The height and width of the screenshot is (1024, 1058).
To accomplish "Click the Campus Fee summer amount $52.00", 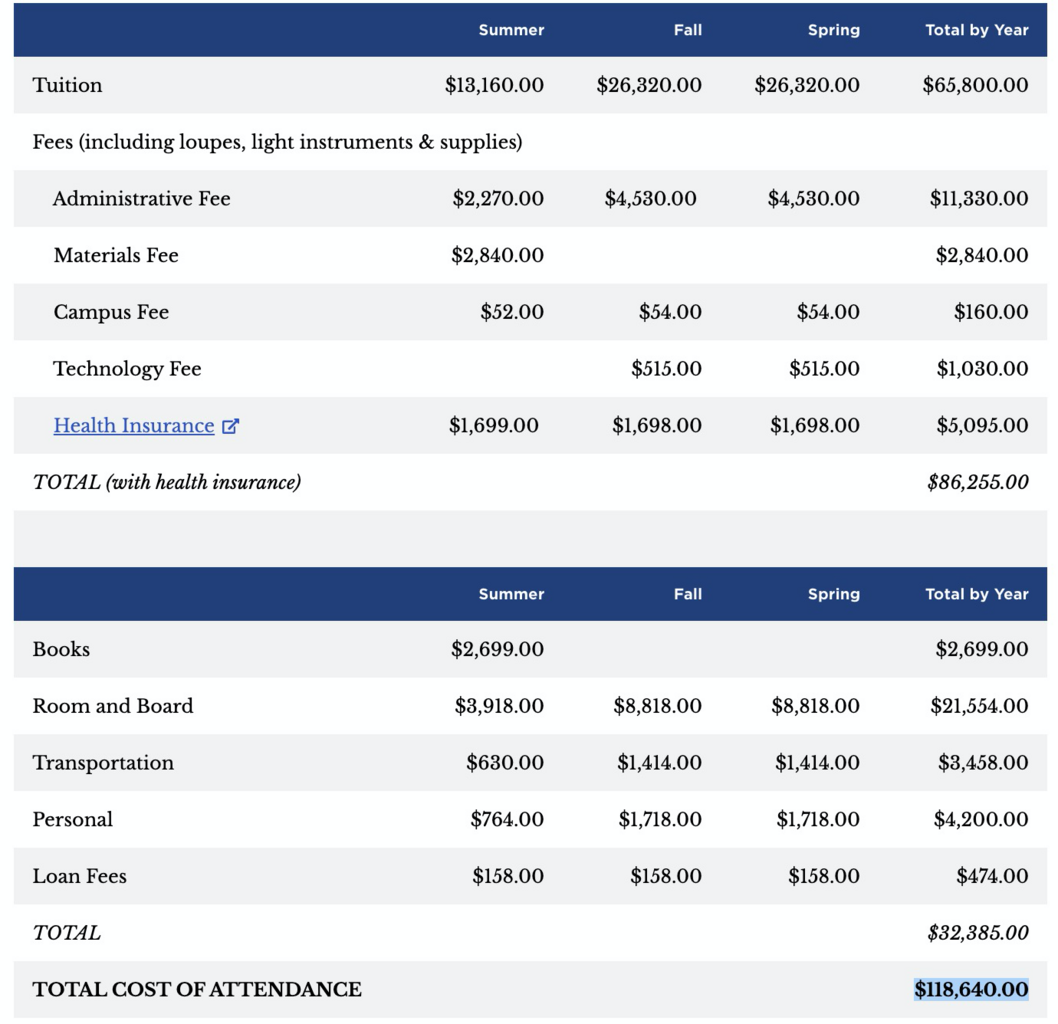I will 511,312.
